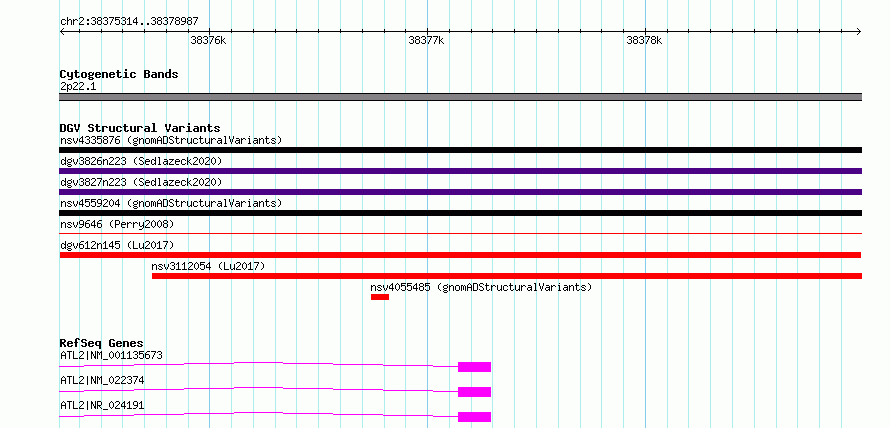Click magenta exon block of ATL2|NR_024191
This screenshot has width=890, height=428.
point(475,417)
